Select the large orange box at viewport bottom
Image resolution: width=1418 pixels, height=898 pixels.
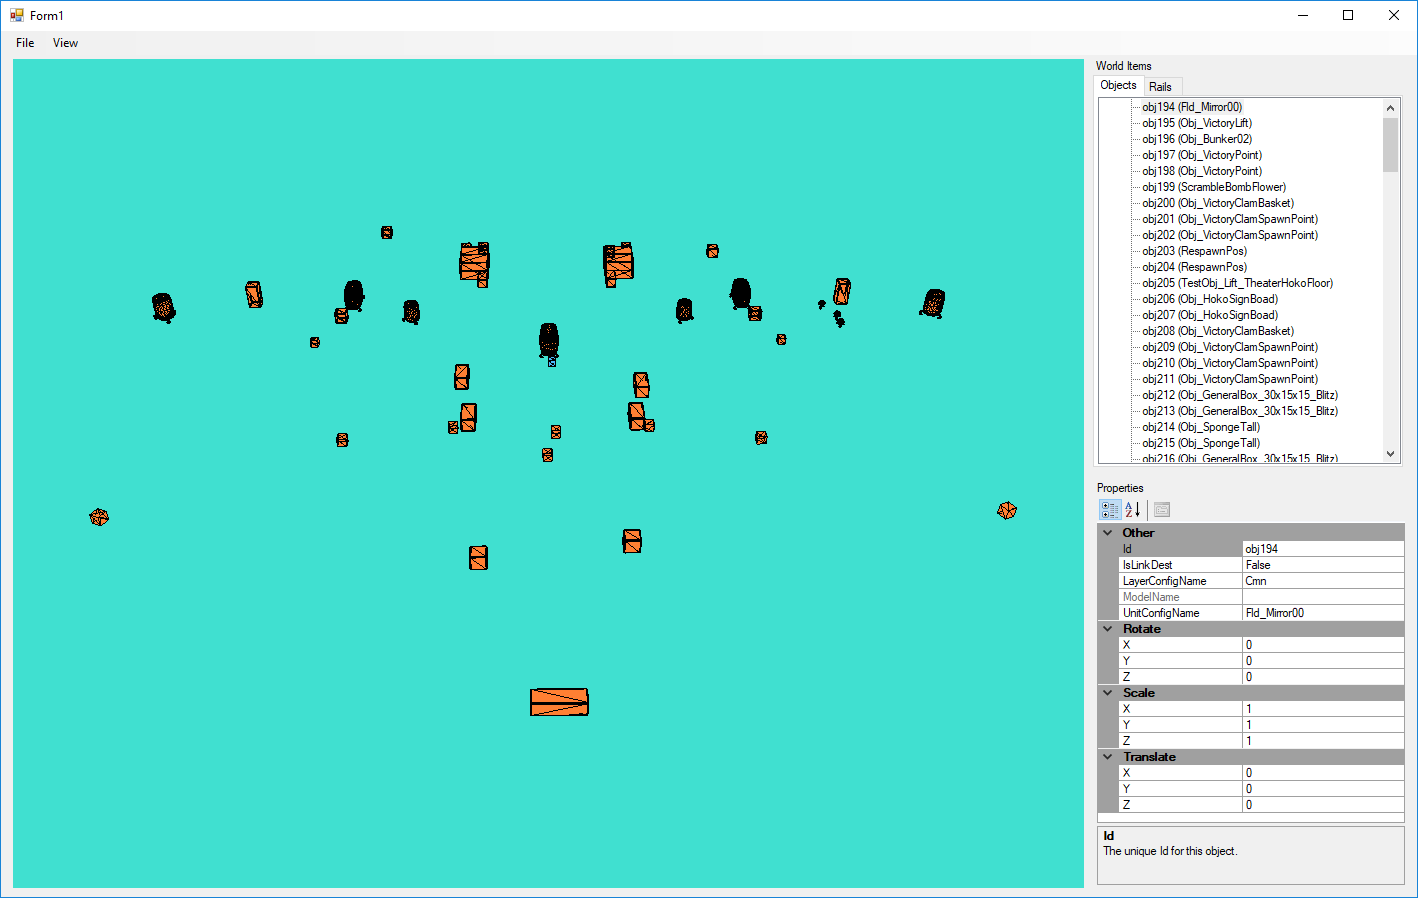(x=559, y=702)
